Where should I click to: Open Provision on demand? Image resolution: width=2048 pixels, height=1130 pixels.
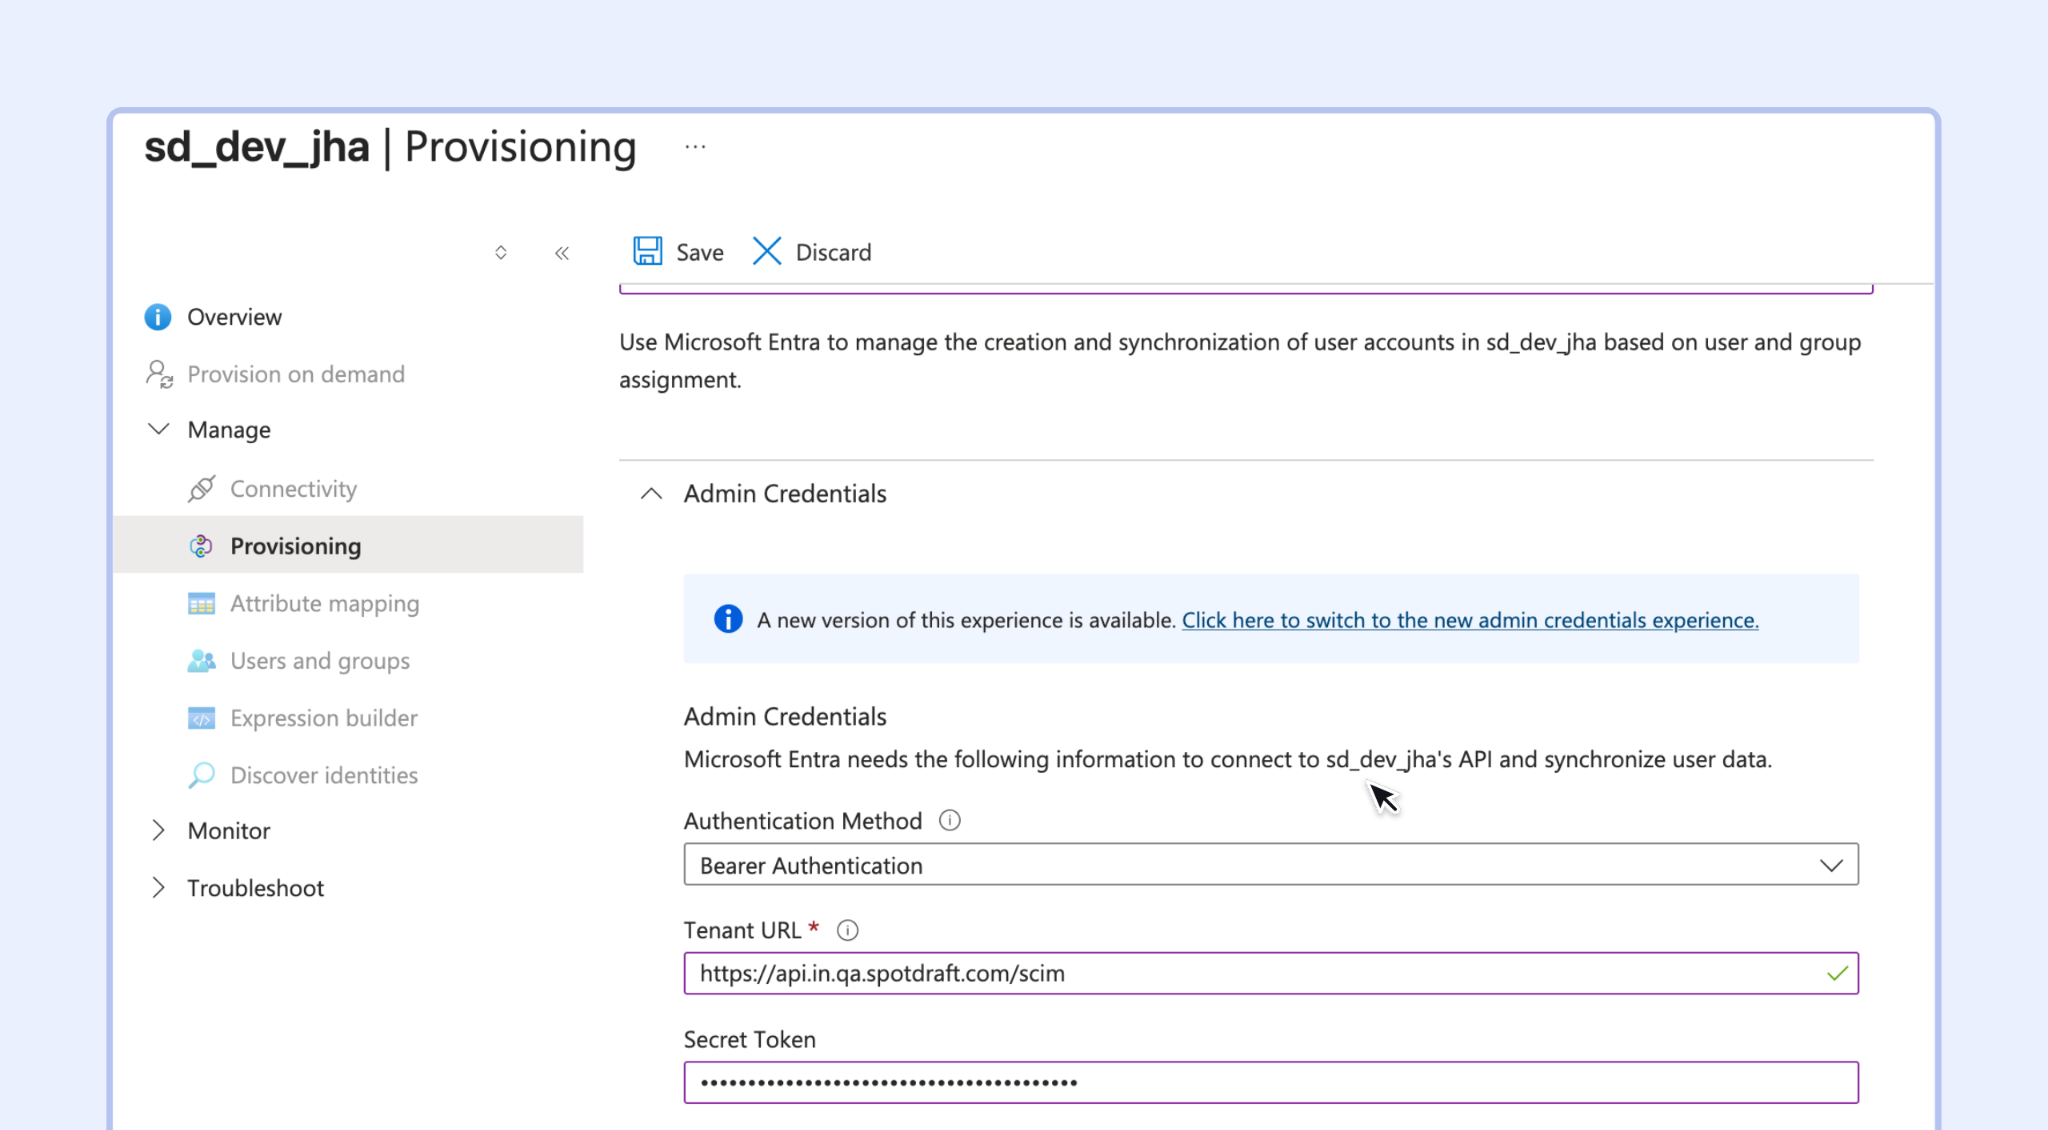(x=295, y=374)
